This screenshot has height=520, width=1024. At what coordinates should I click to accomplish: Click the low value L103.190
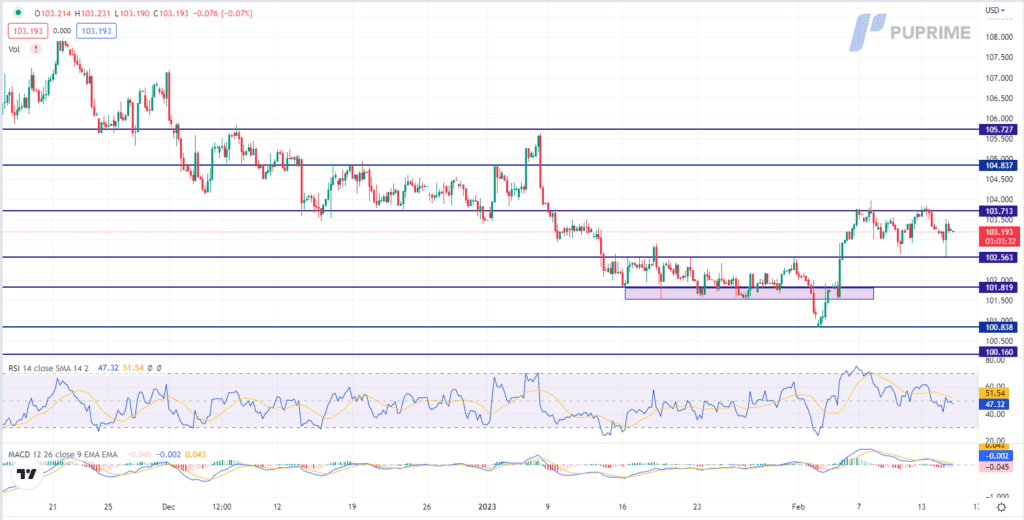pyautogui.click(x=132, y=12)
